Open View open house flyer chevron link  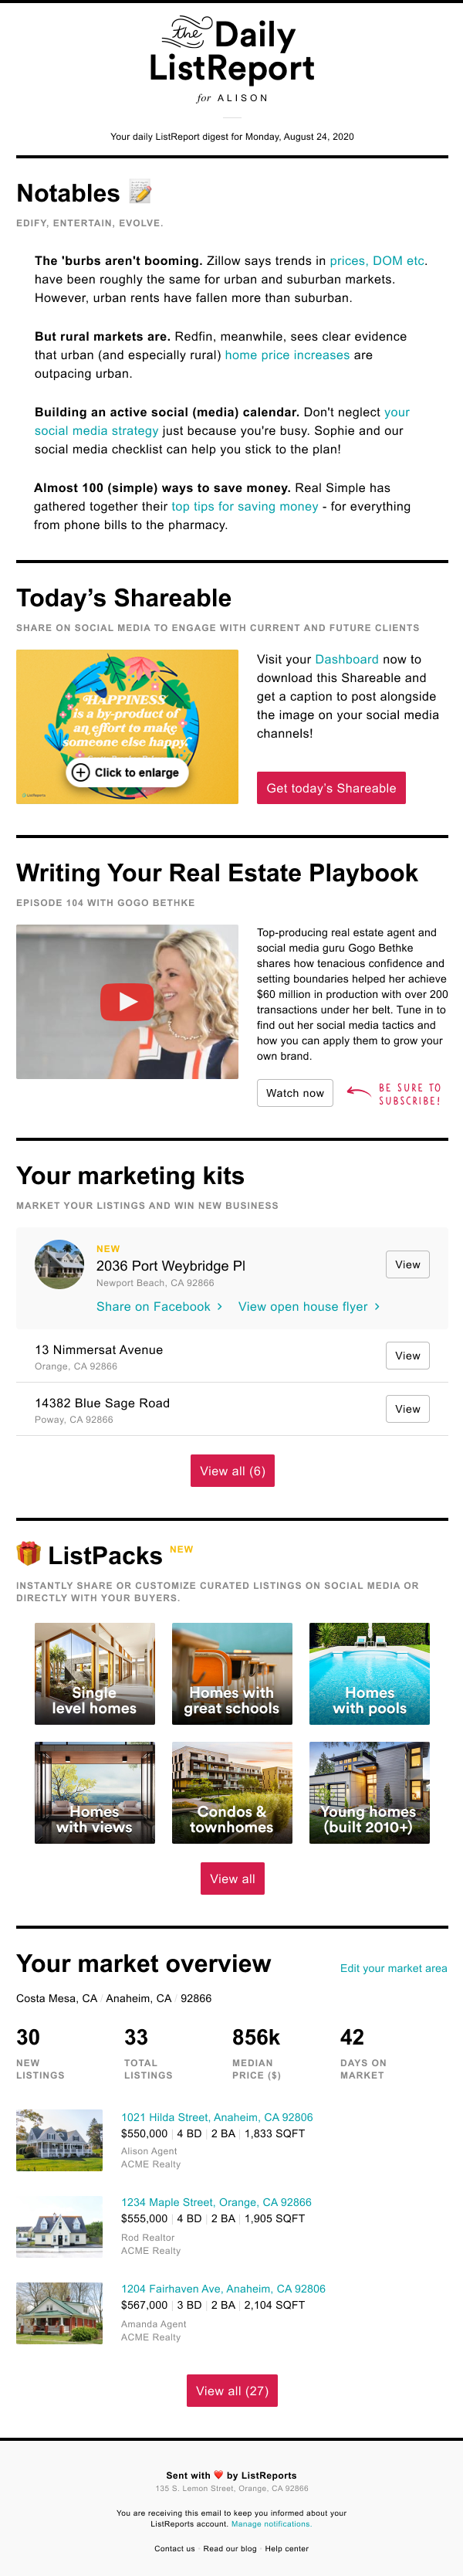point(308,1306)
